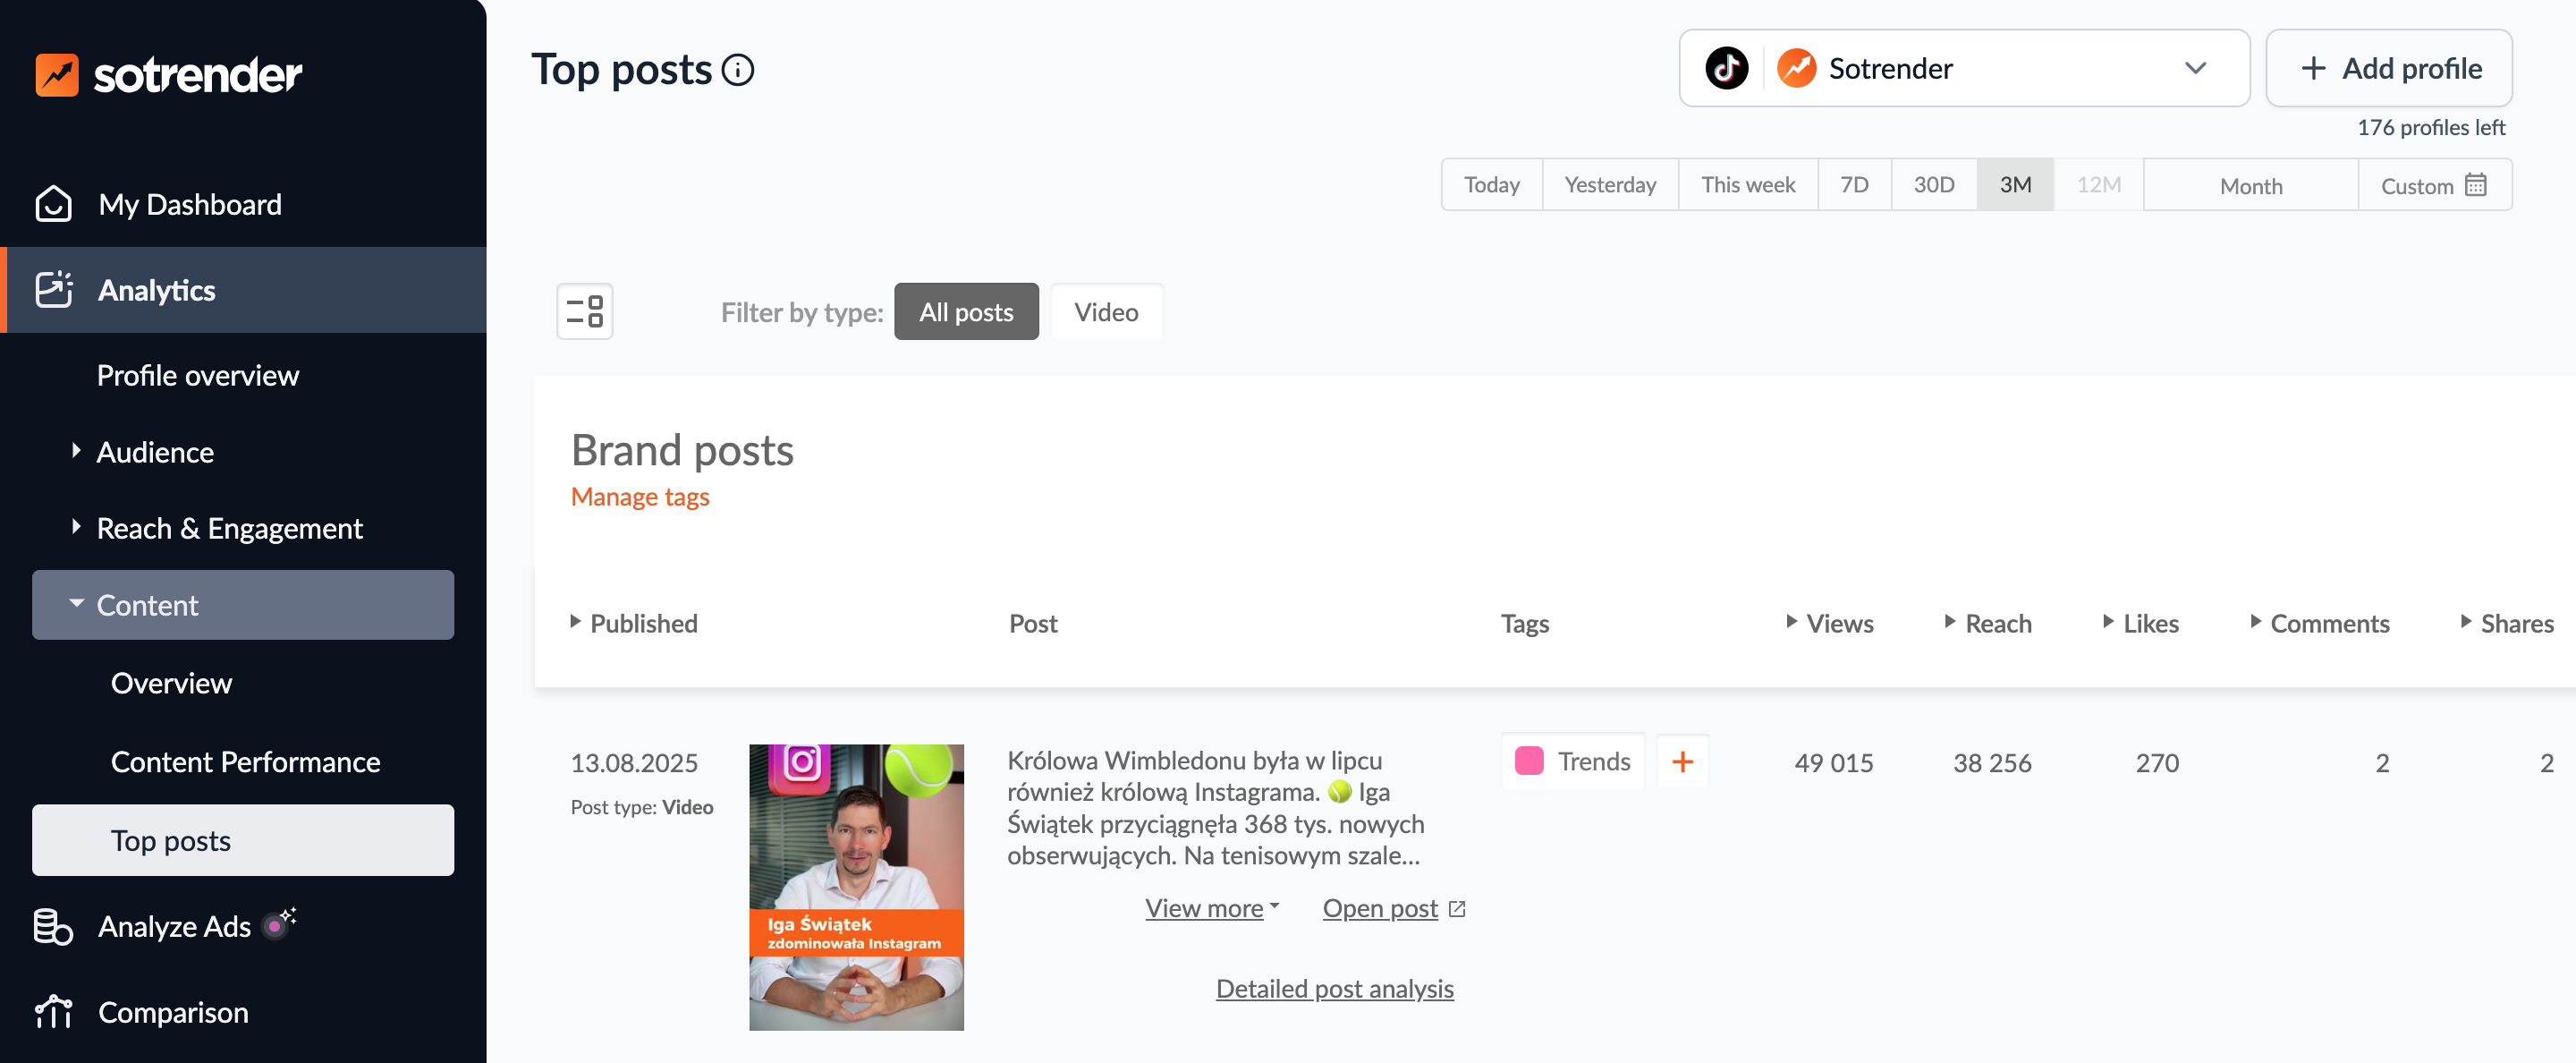The width and height of the screenshot is (2576, 1063).
Task: Expand the Audience section
Action: click(154, 451)
